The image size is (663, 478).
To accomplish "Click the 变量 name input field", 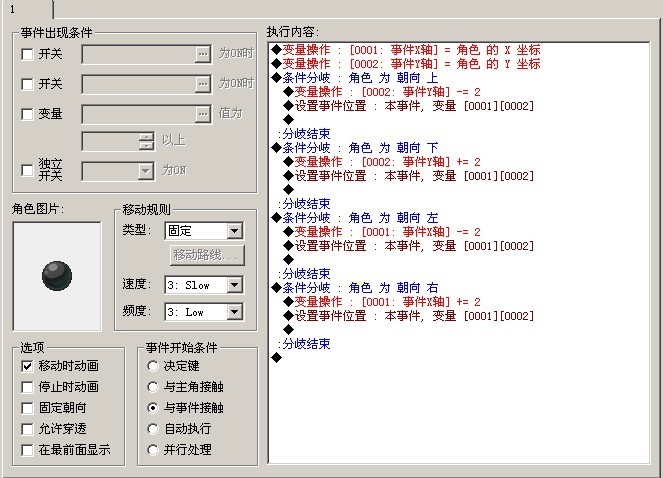I will coord(139,114).
